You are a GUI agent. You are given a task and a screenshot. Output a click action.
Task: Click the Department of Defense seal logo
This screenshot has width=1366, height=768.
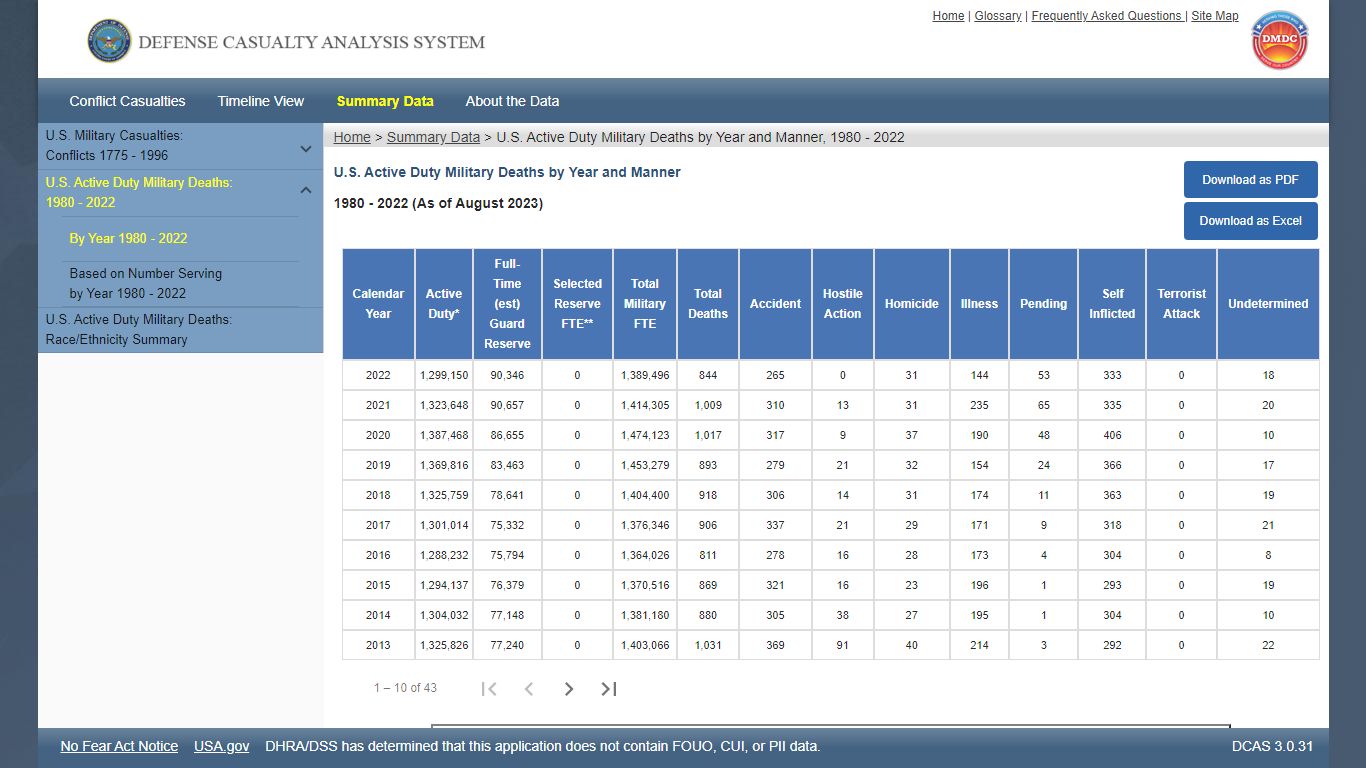click(x=109, y=41)
